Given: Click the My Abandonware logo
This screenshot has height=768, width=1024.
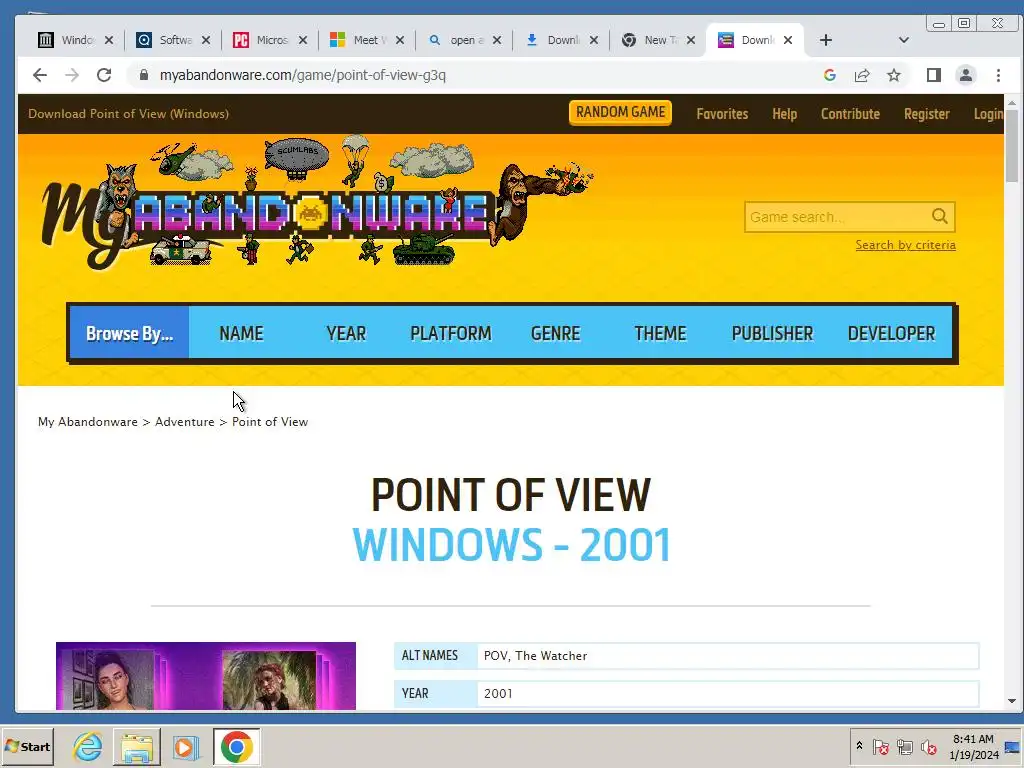Looking at the screenshot, I should (x=316, y=202).
